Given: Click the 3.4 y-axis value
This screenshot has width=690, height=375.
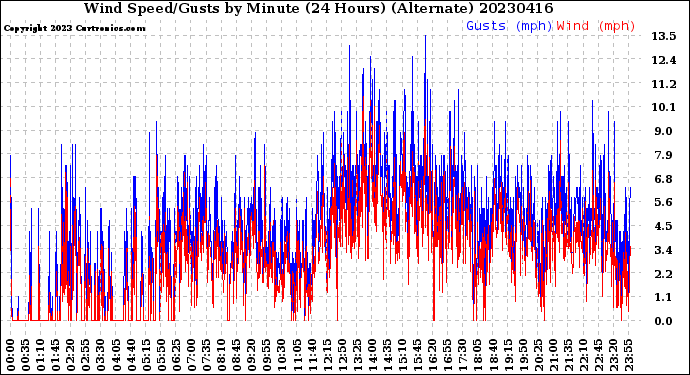Looking at the screenshot, I should click(x=664, y=250).
